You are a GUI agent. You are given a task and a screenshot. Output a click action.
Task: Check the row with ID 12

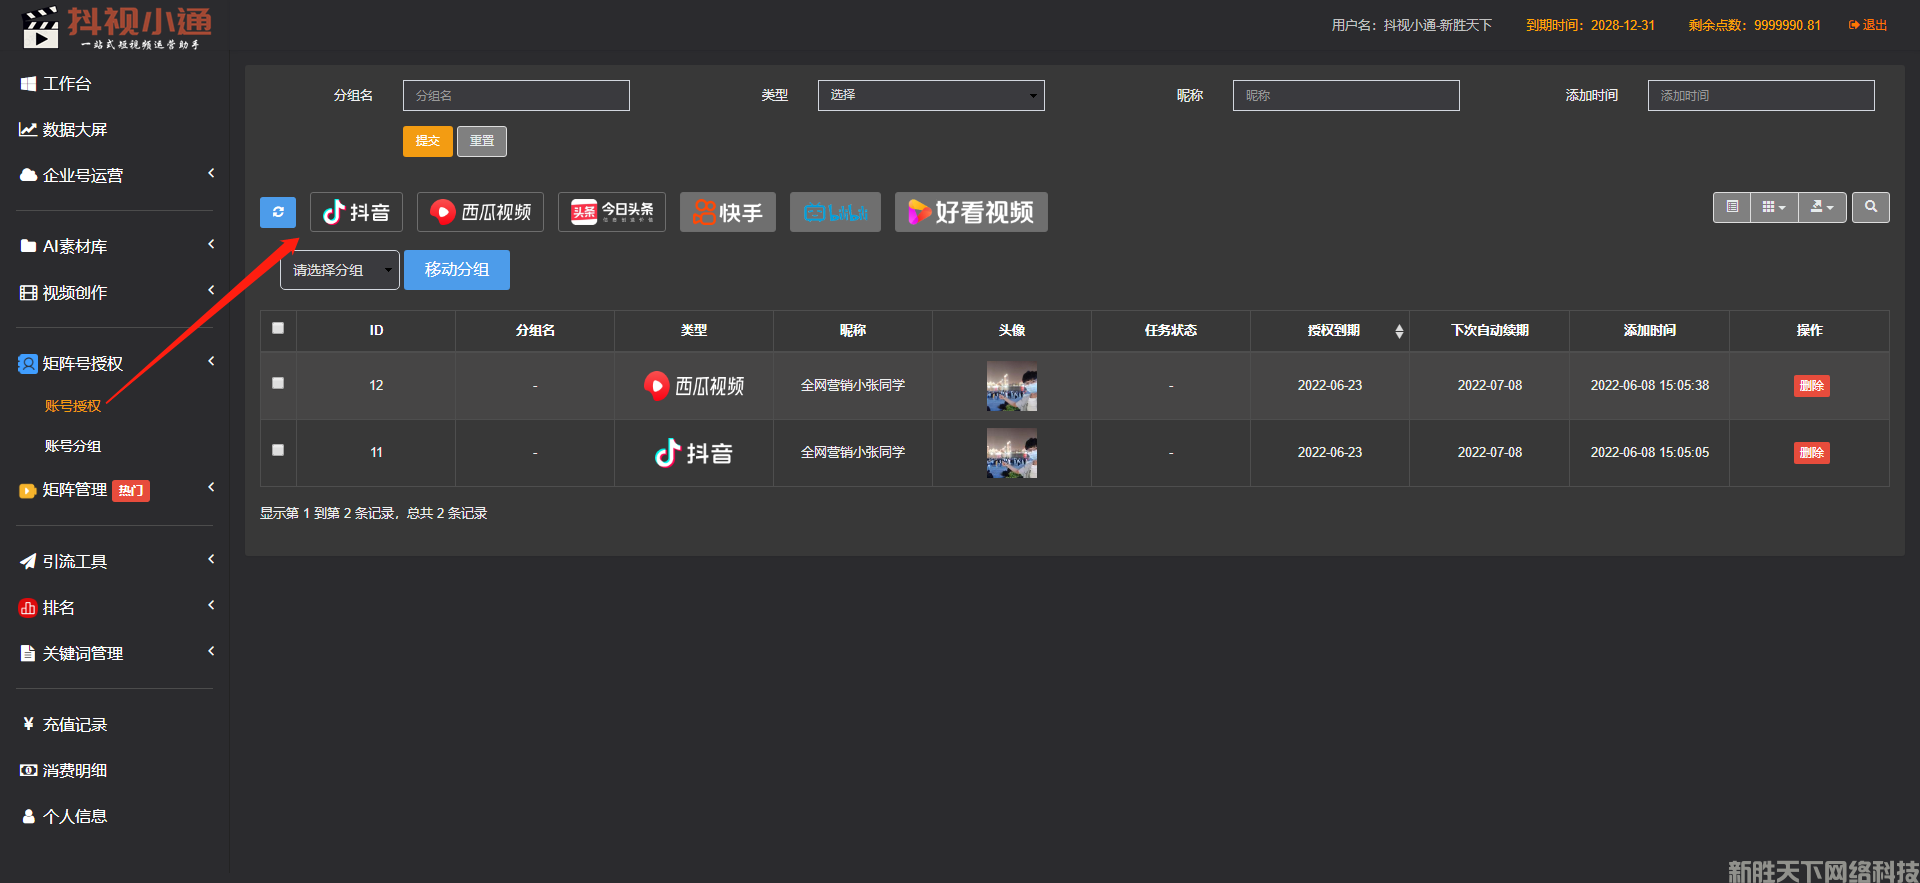[x=278, y=383]
